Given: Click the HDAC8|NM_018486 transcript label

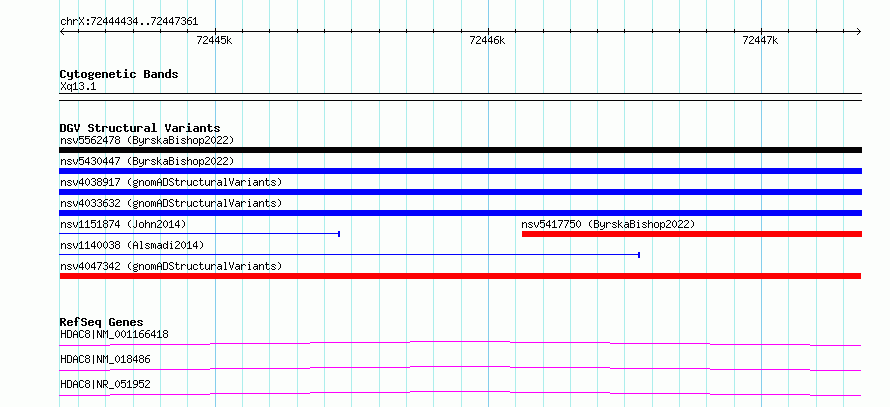Looking at the screenshot, I should (106, 359).
